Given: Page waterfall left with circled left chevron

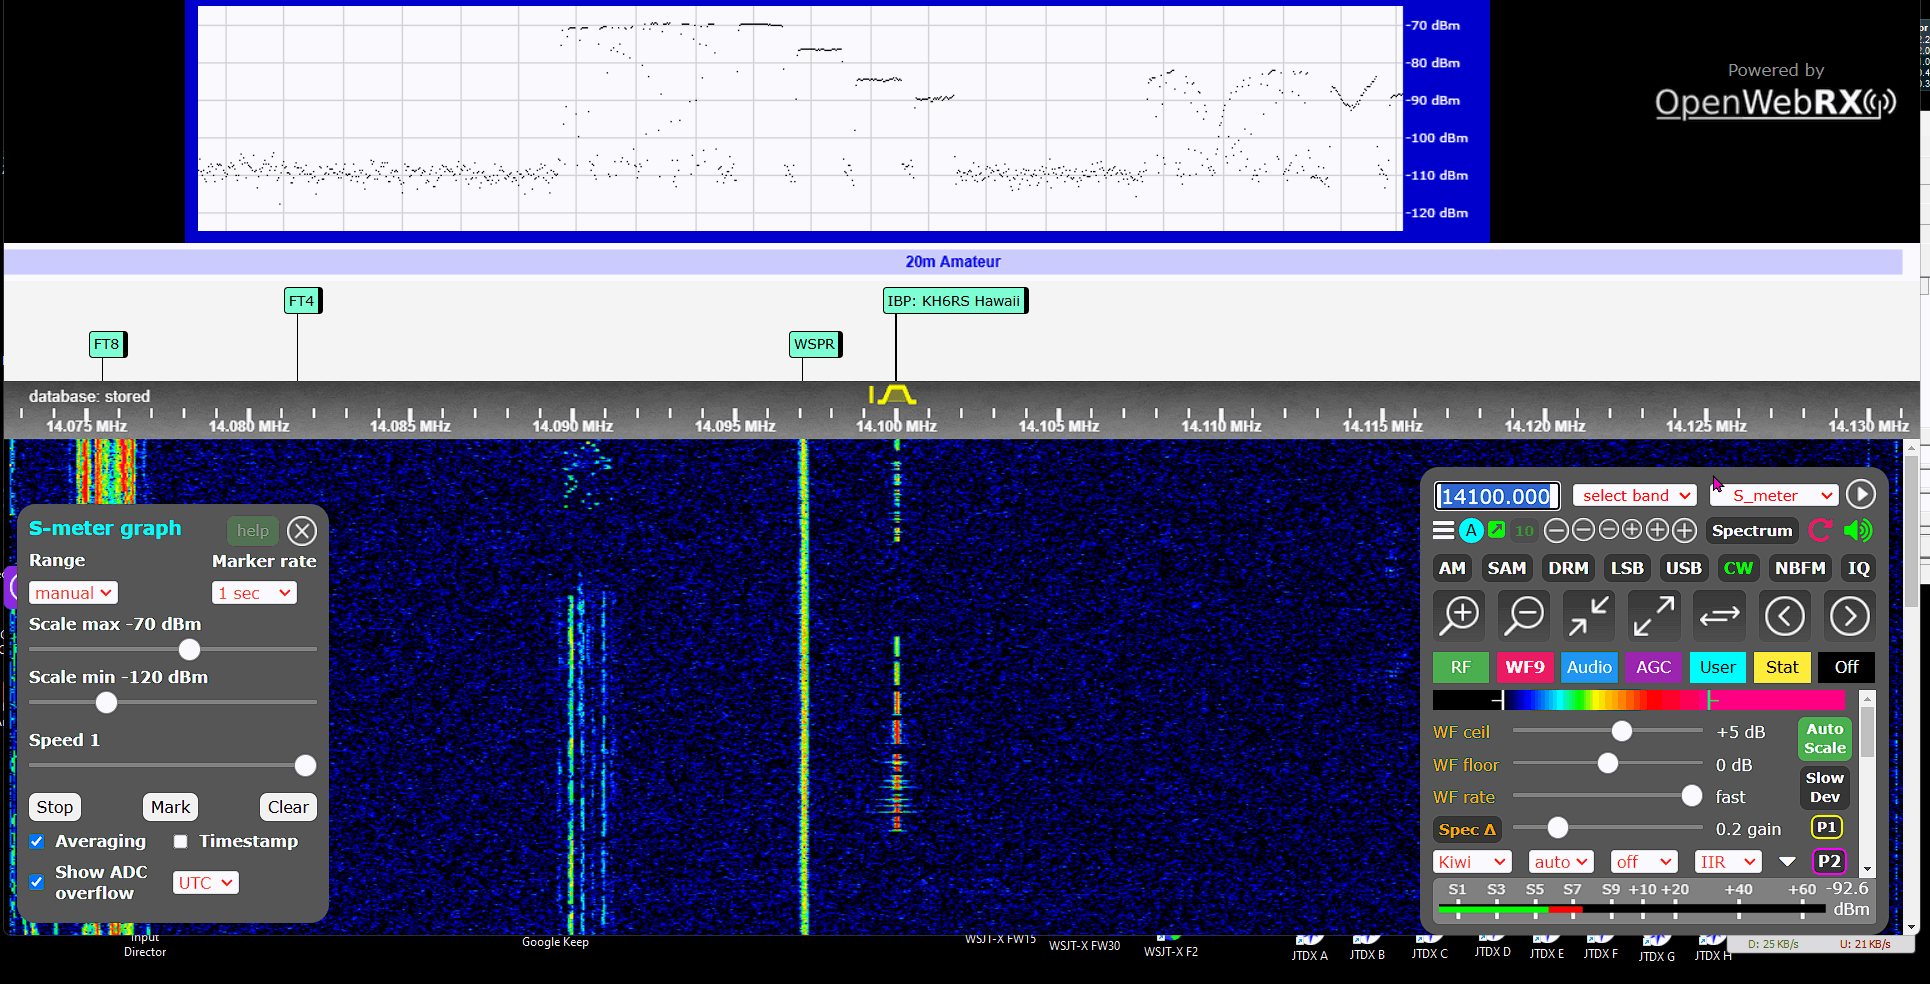Looking at the screenshot, I should (x=1785, y=616).
